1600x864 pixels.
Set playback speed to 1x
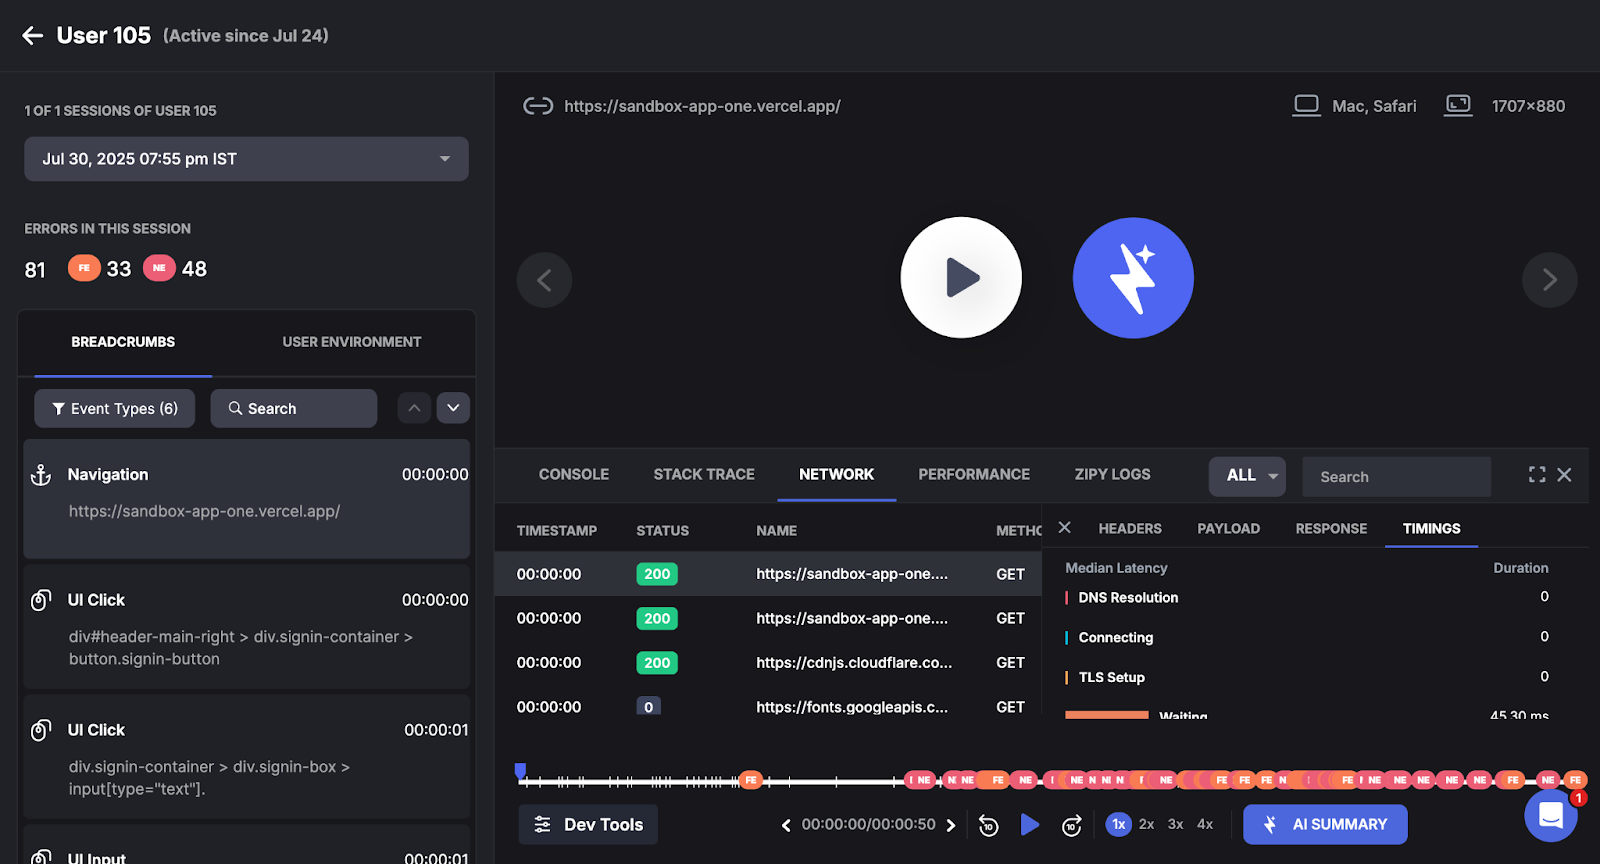tap(1119, 825)
